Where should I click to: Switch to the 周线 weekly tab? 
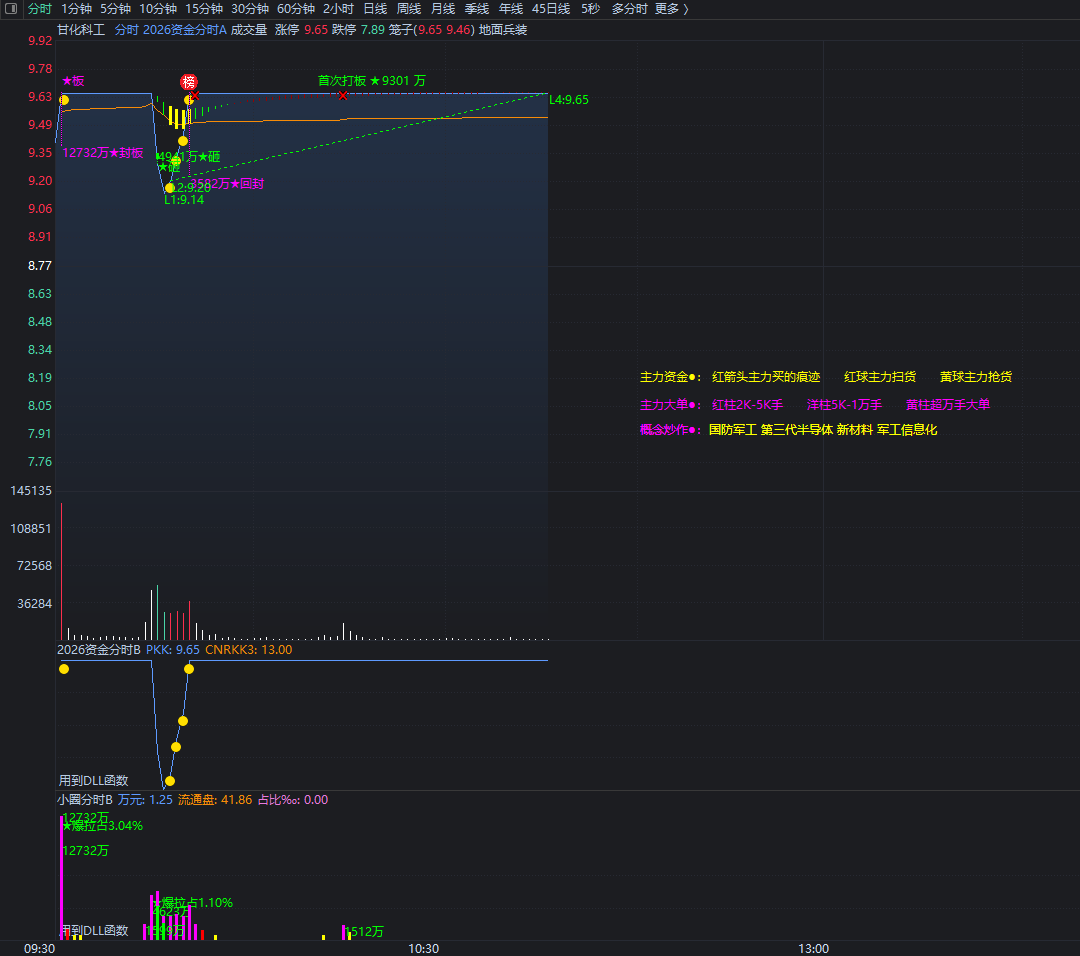tap(409, 9)
